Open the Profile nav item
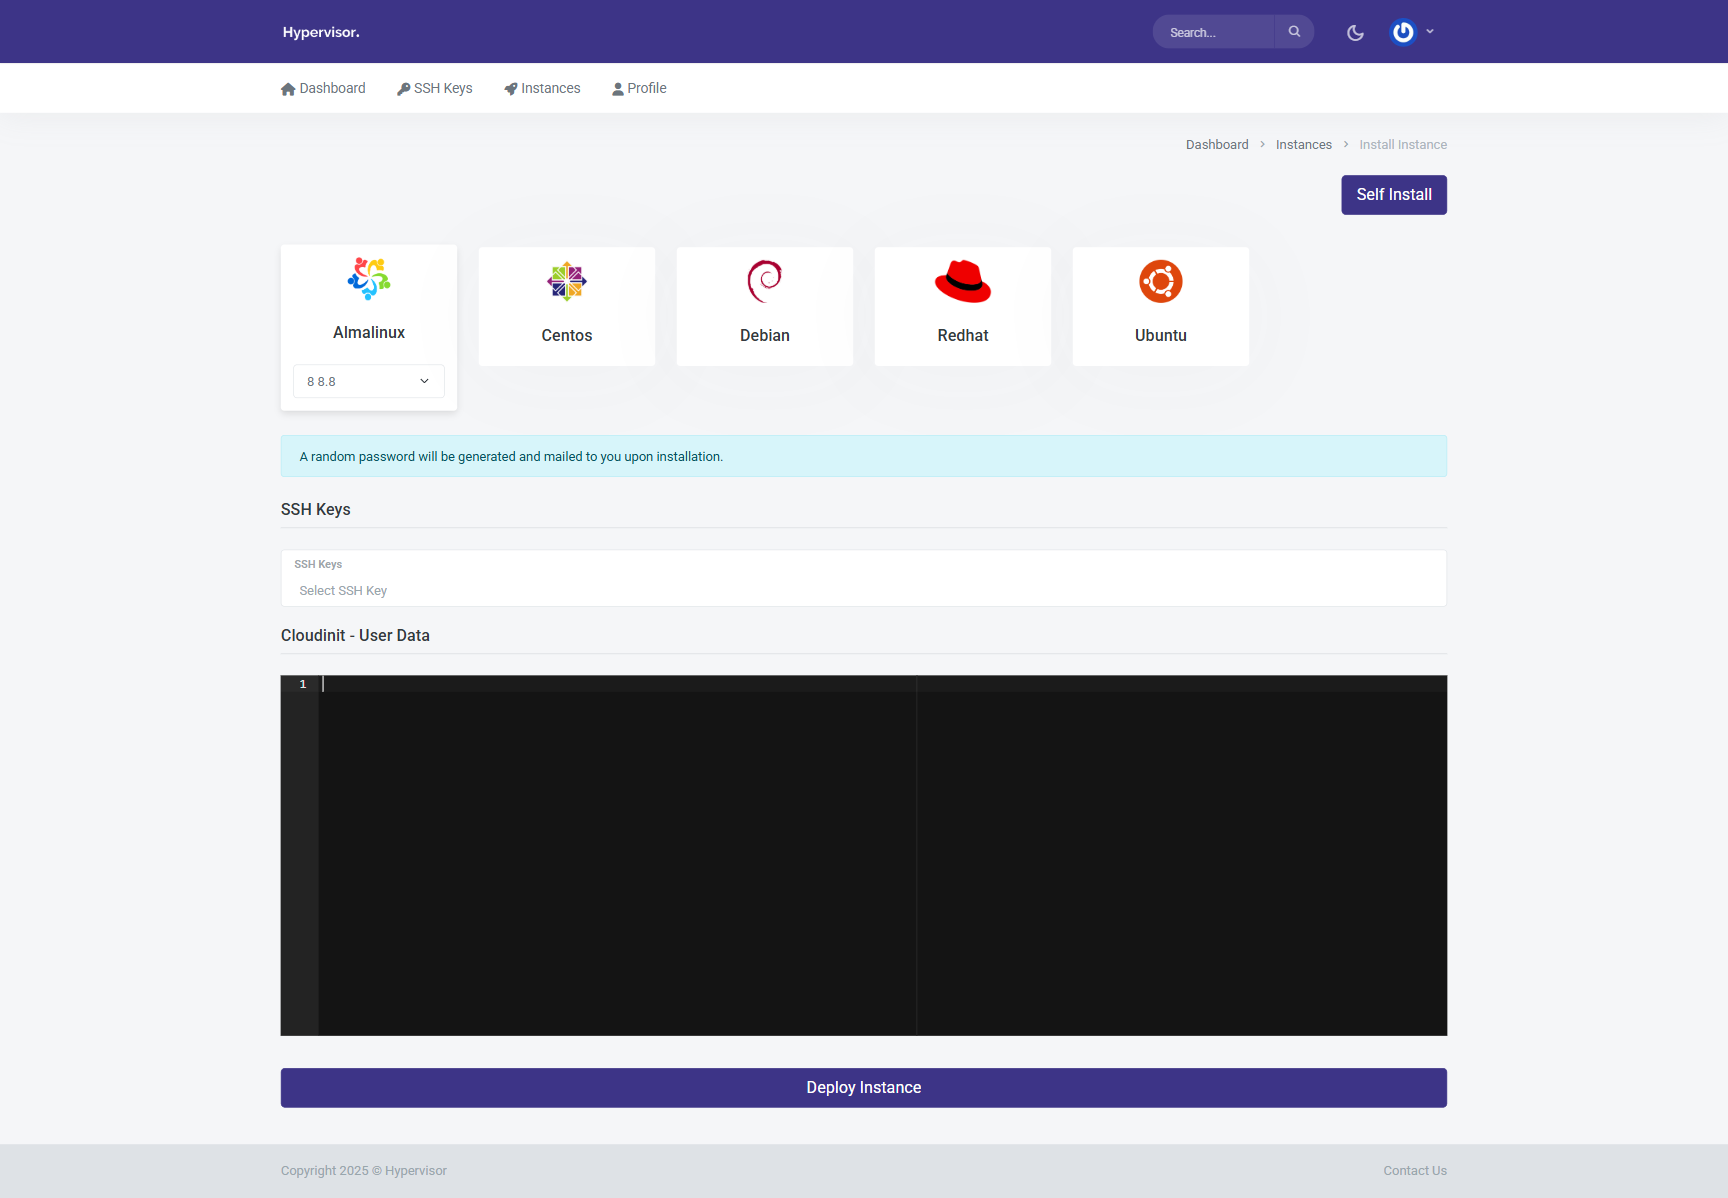This screenshot has height=1198, width=1728. pyautogui.click(x=639, y=88)
